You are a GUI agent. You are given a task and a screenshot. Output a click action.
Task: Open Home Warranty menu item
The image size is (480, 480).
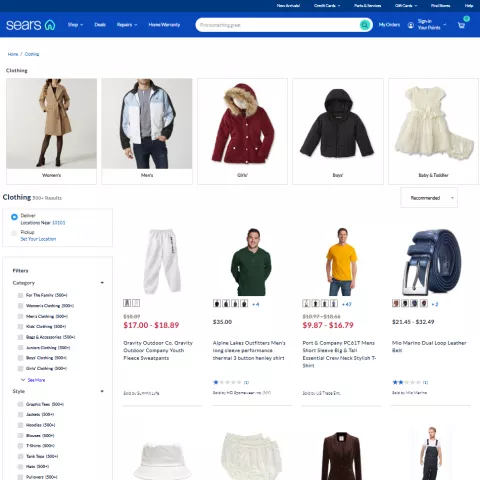(164, 25)
